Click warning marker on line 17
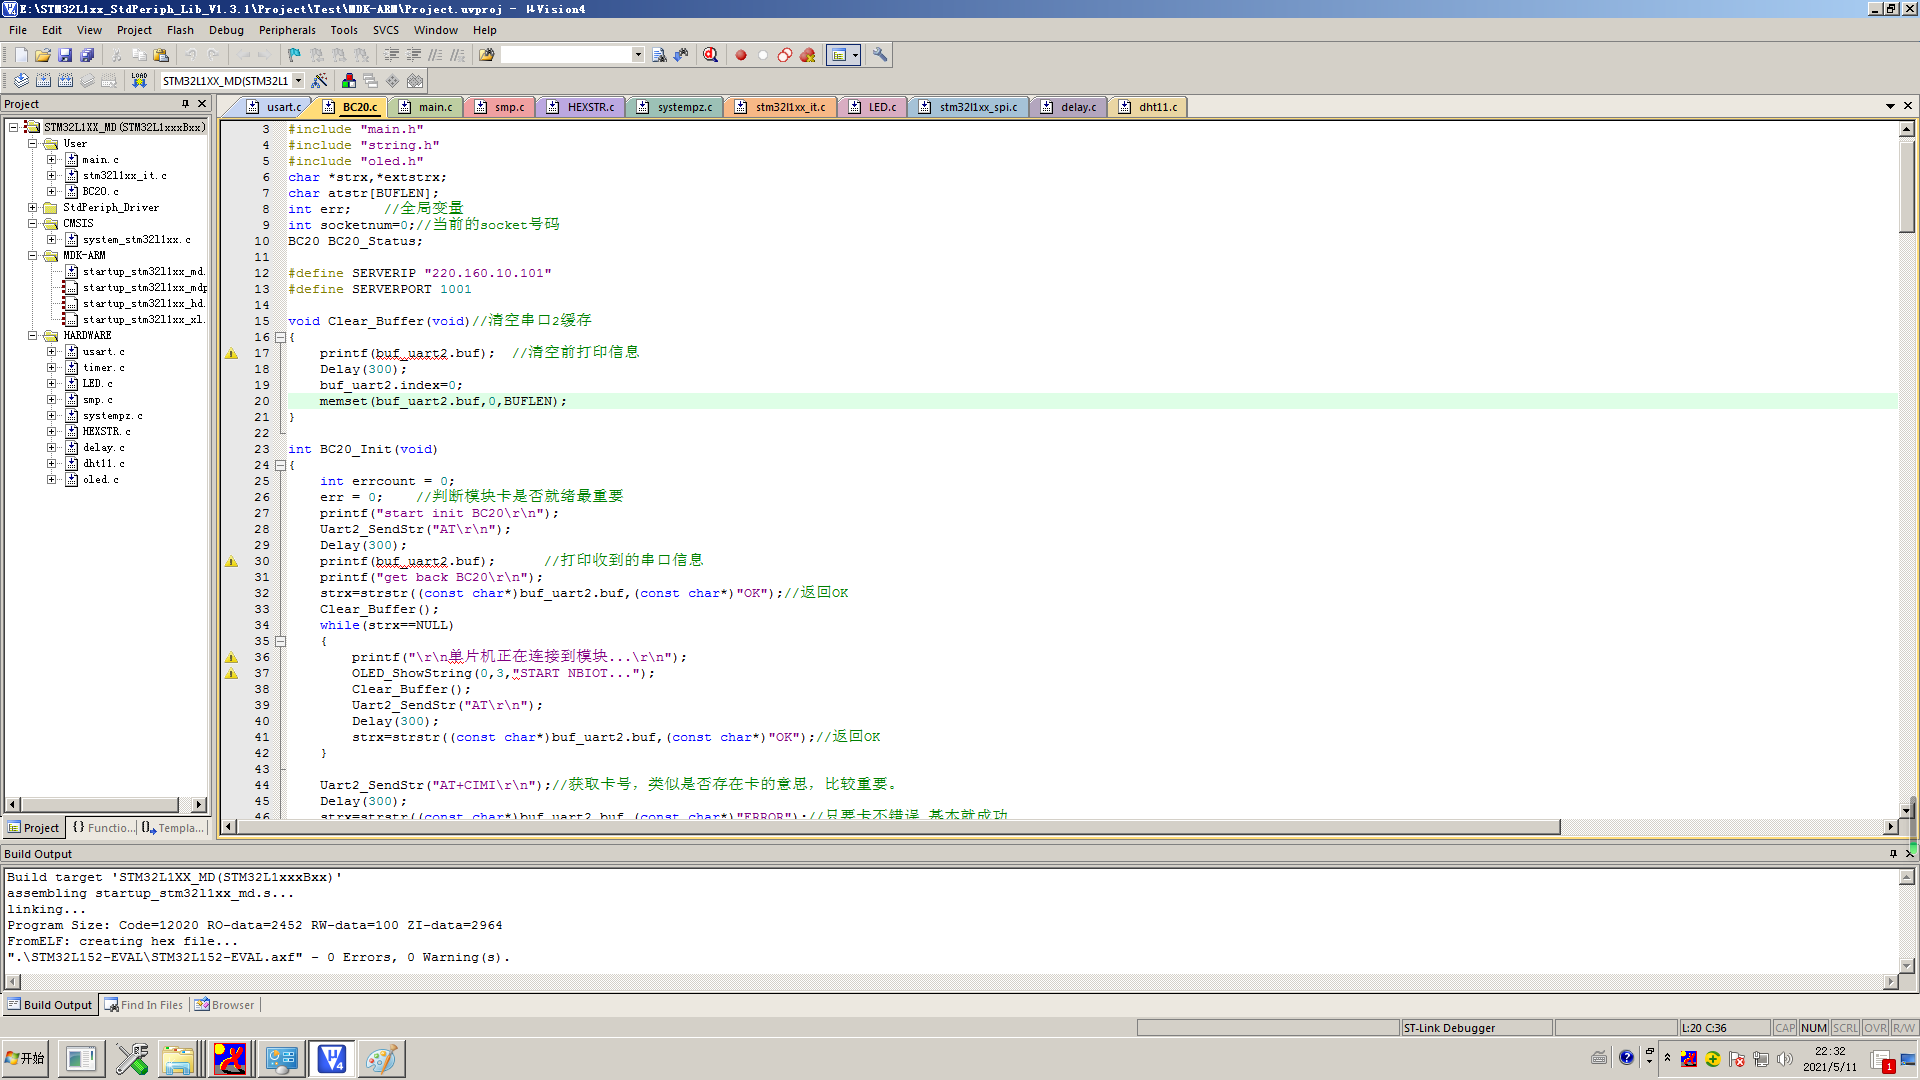Viewport: 1920px width, 1080px height. click(231, 353)
